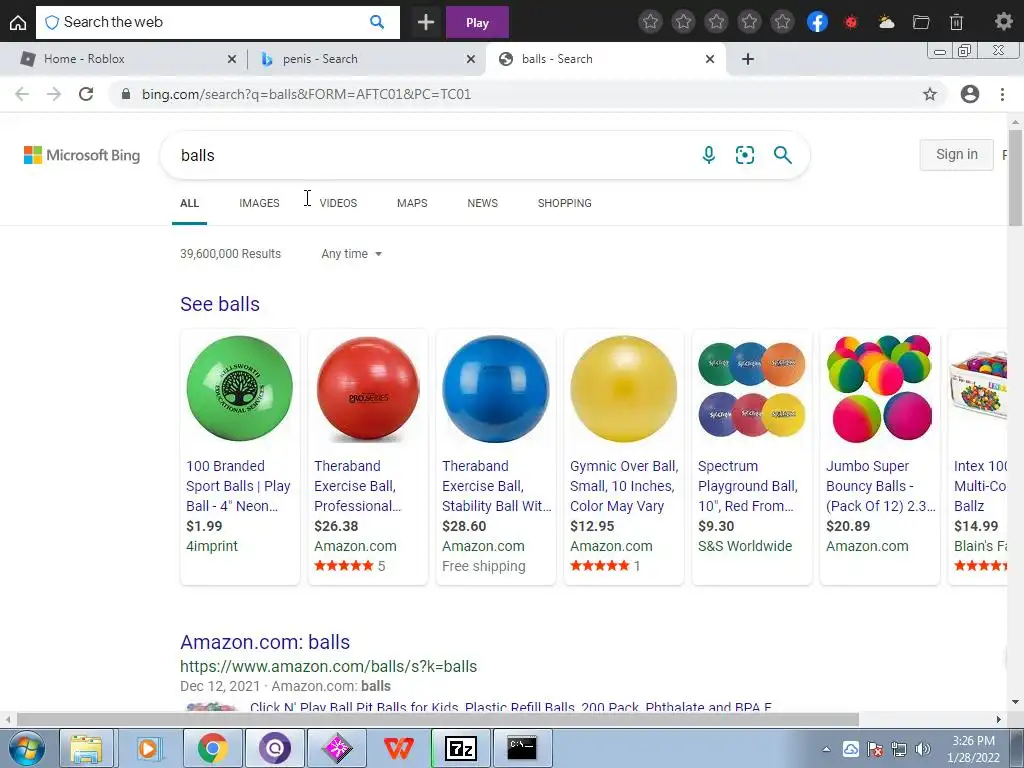Click the trash can icon
Viewport: 1024px width, 768px height.
point(956,22)
